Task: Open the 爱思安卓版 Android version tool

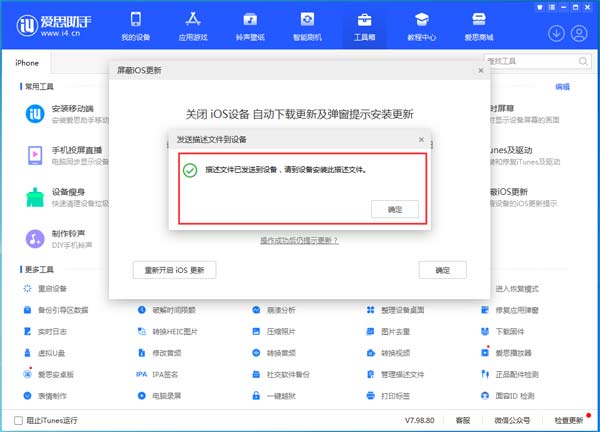Action: click(49, 374)
